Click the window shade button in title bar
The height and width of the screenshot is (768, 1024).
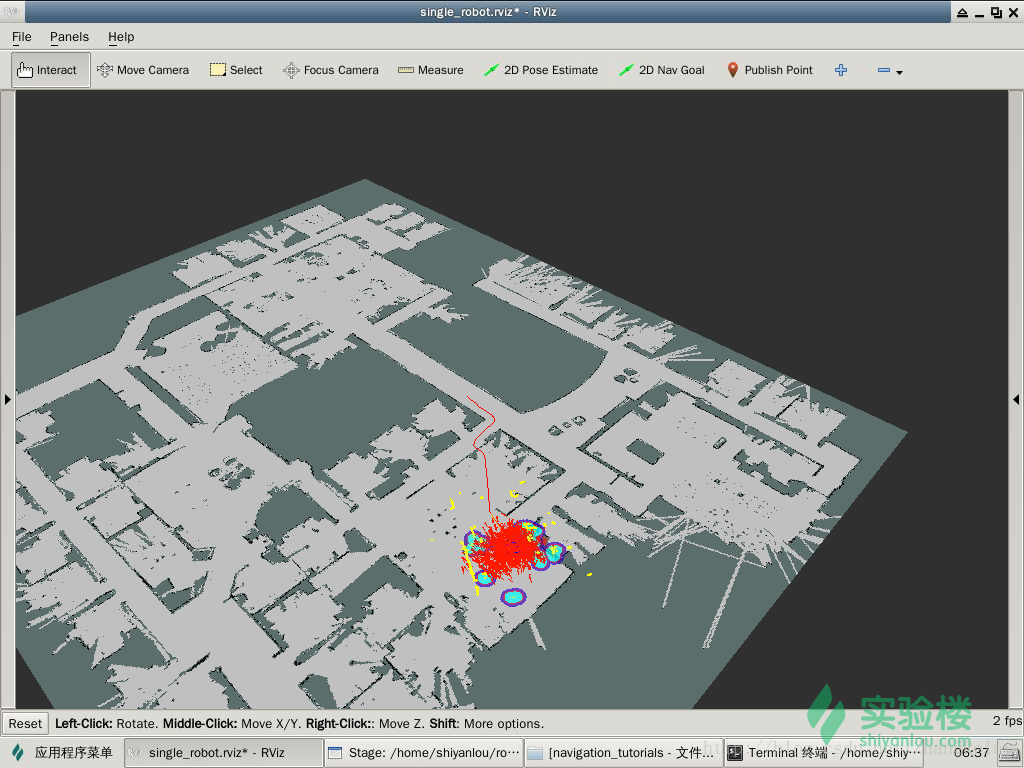[963, 12]
